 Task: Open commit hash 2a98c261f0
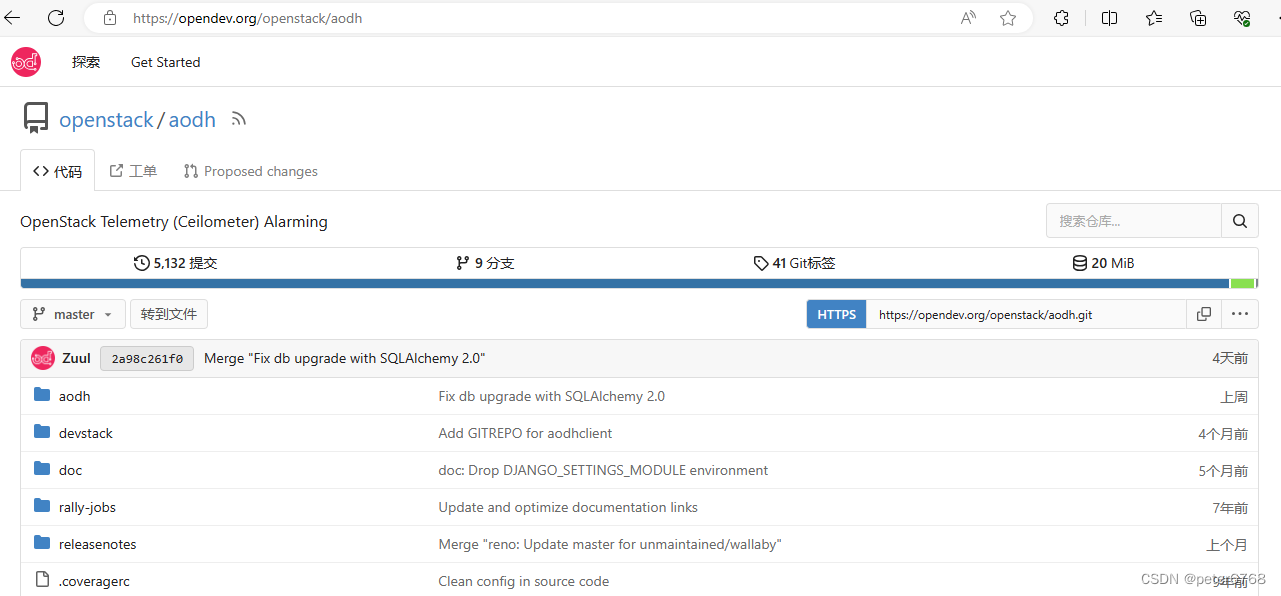[x=147, y=358]
